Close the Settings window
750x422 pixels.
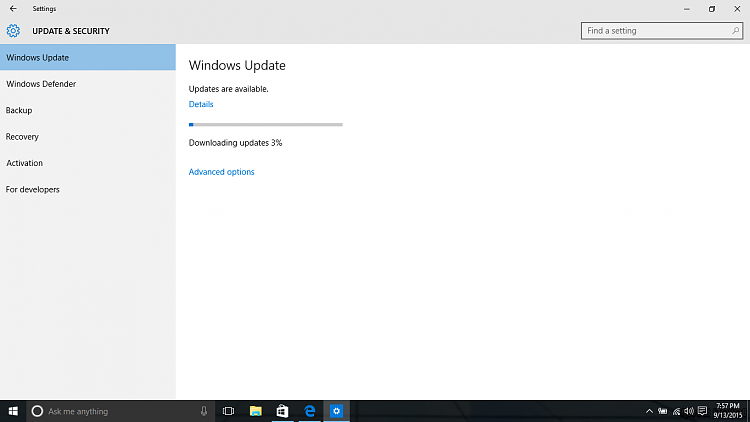(737, 9)
